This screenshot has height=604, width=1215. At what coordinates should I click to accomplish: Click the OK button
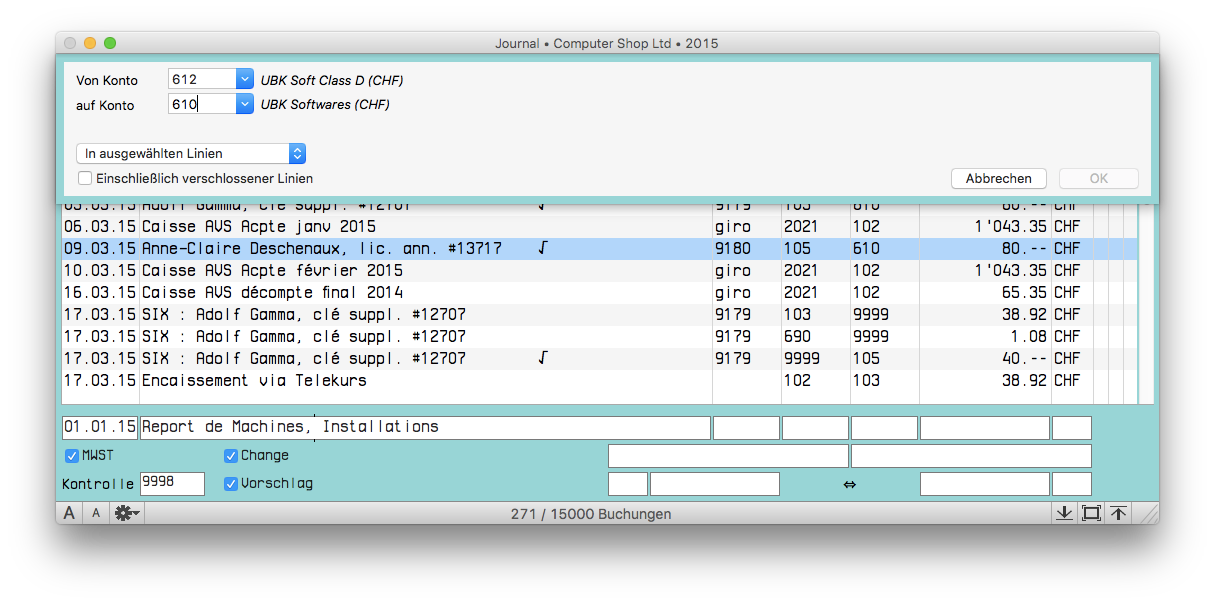coord(1098,178)
